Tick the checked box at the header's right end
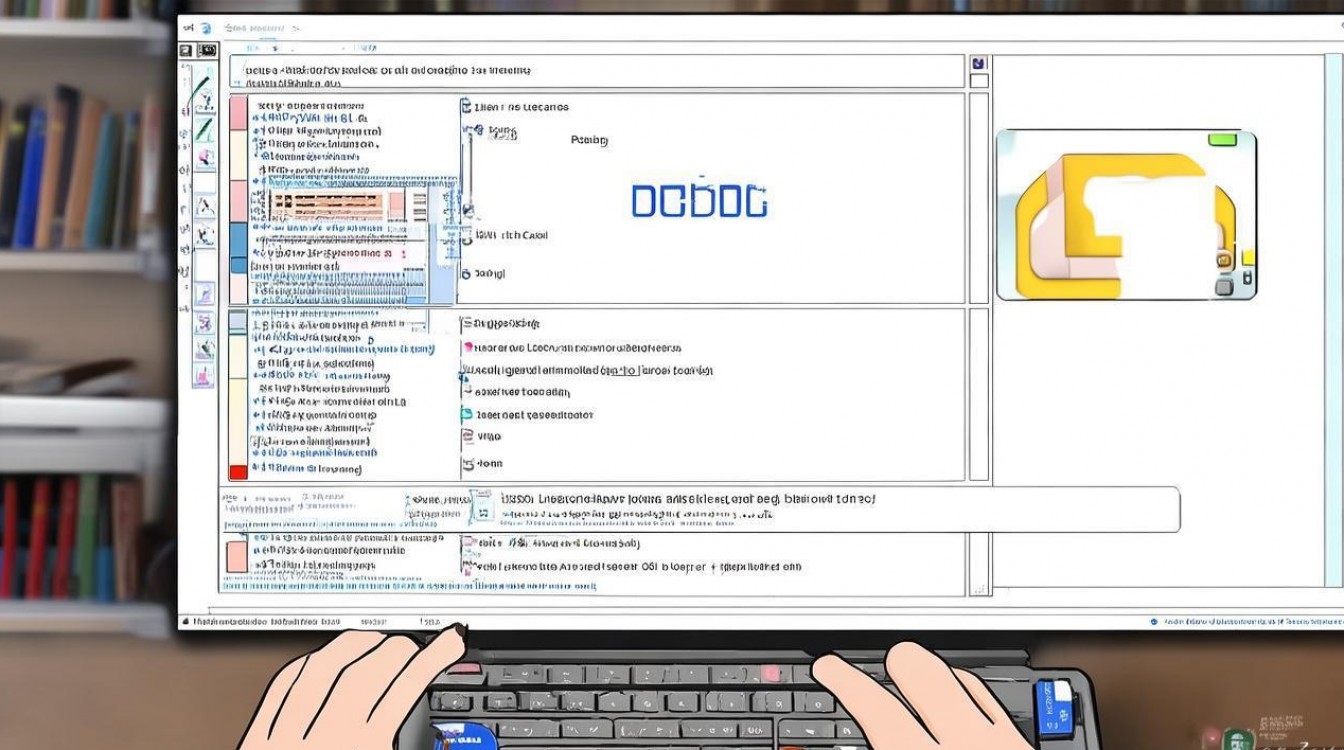1344x750 pixels. pos(978,63)
